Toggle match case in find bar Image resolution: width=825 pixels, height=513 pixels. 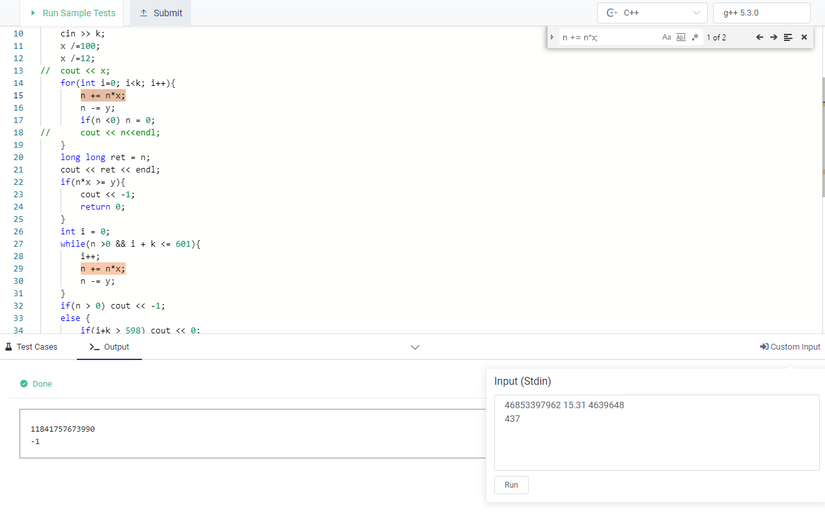667,38
